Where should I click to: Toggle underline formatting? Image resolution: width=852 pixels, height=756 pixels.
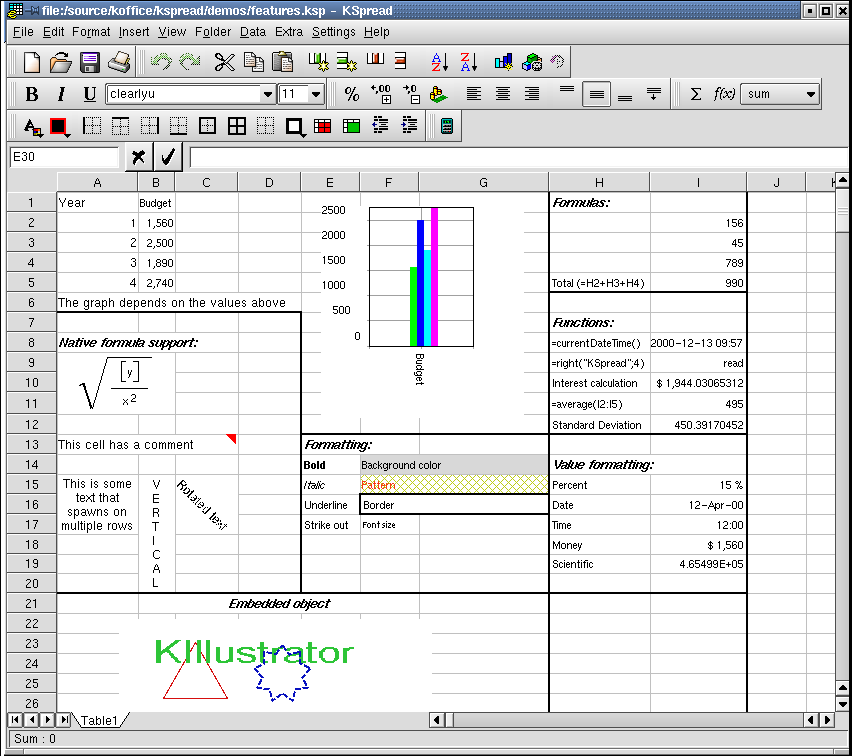point(90,94)
